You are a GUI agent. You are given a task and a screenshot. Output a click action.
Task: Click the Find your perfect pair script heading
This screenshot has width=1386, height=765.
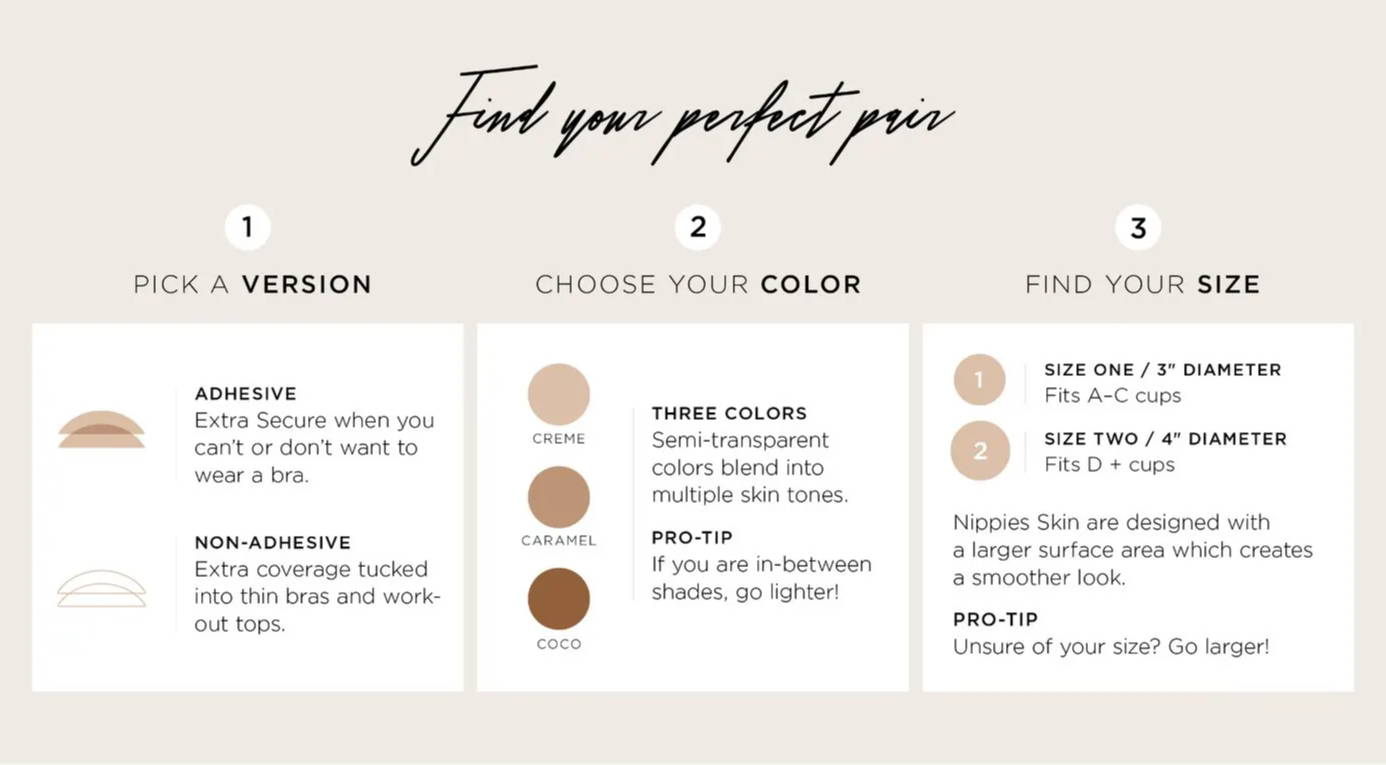[683, 115]
